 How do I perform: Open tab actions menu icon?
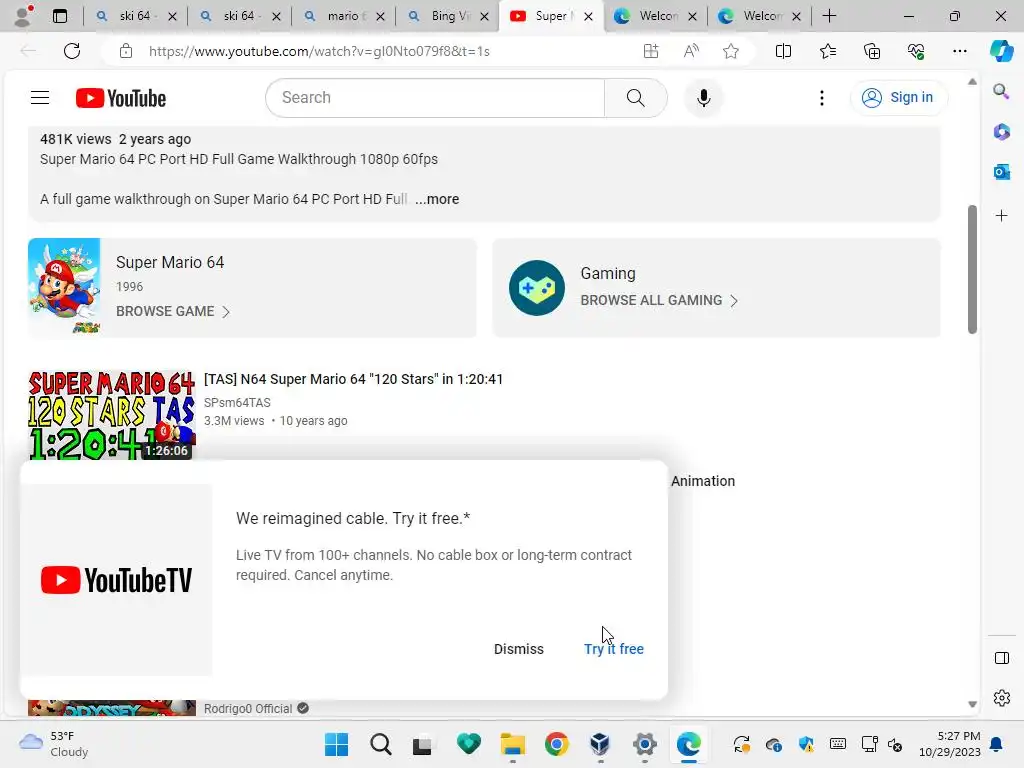tap(60, 16)
